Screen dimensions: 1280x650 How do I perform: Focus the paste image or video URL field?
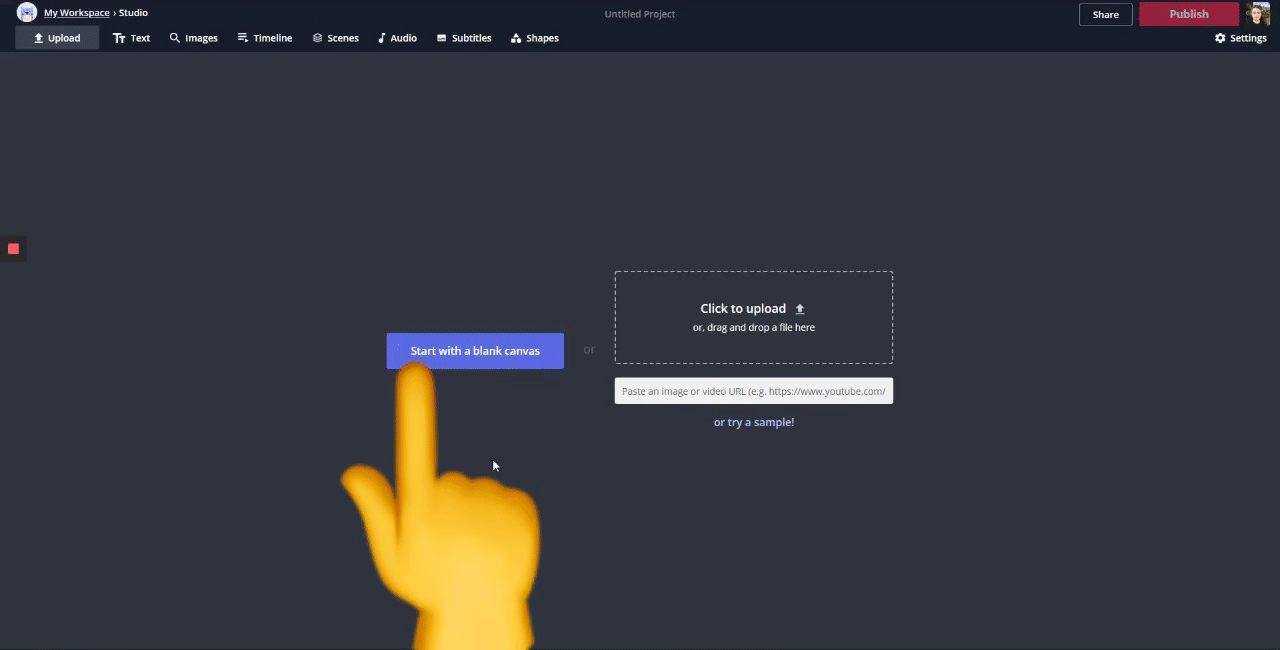(x=754, y=391)
